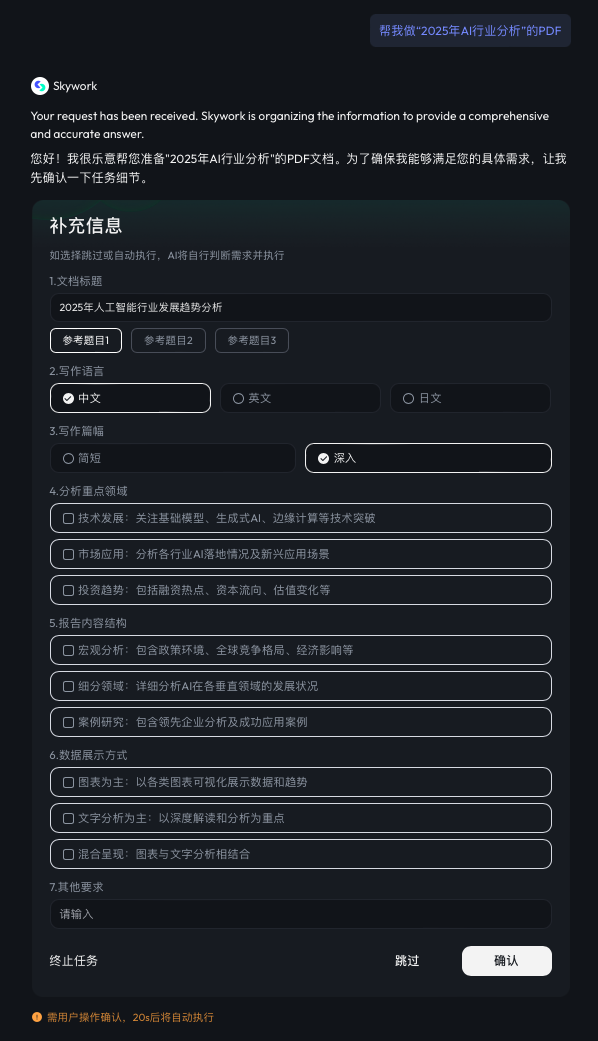Click 跳过 to skip the form

click(x=407, y=961)
